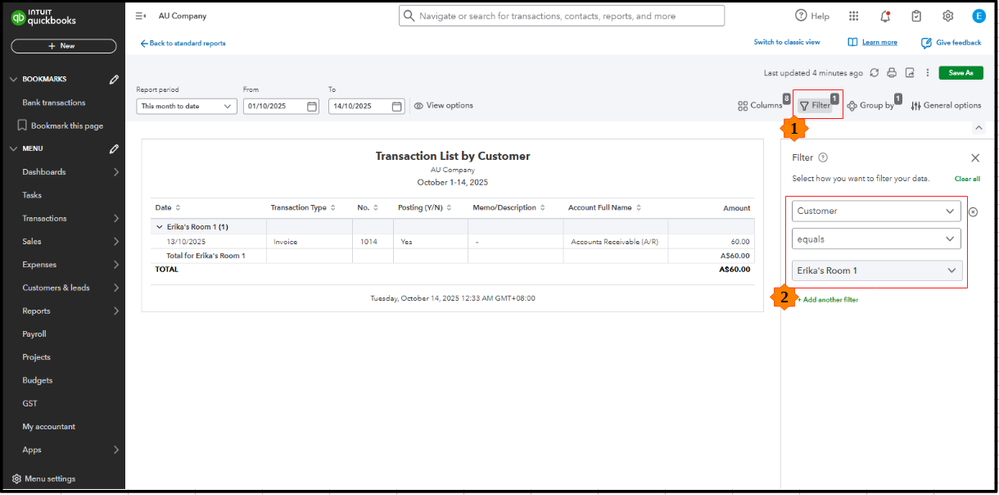The height and width of the screenshot is (495, 999).
Task: Edit the Bookmarks section pencil icon
Action: (114, 79)
